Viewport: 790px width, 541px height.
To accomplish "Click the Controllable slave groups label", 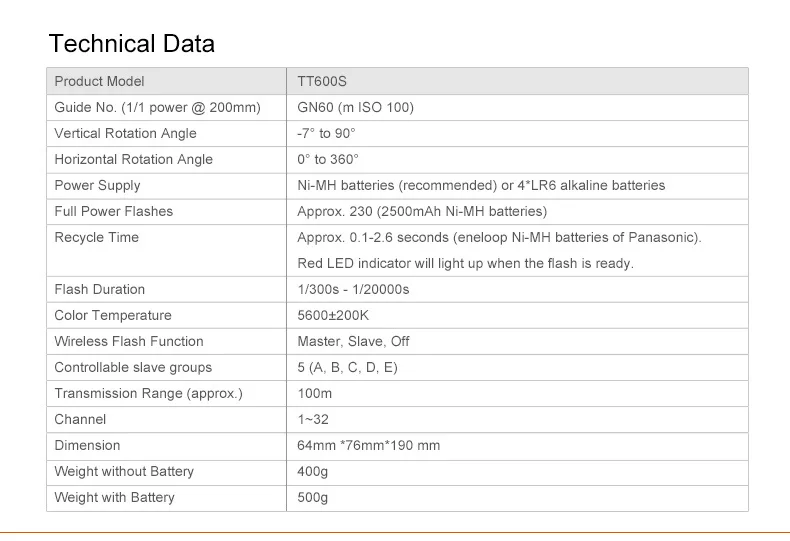I will (133, 367).
